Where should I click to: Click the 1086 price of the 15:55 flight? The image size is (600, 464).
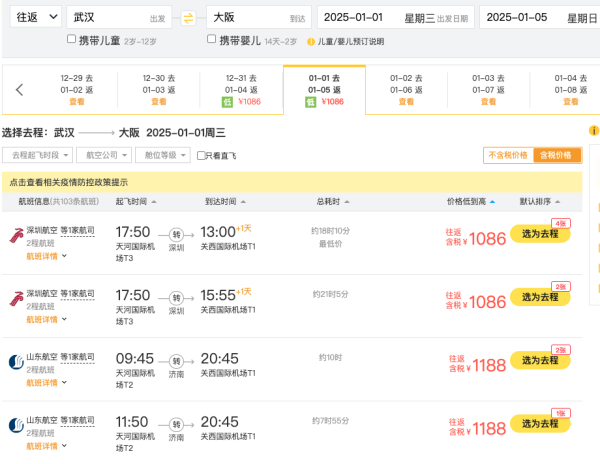(487, 302)
